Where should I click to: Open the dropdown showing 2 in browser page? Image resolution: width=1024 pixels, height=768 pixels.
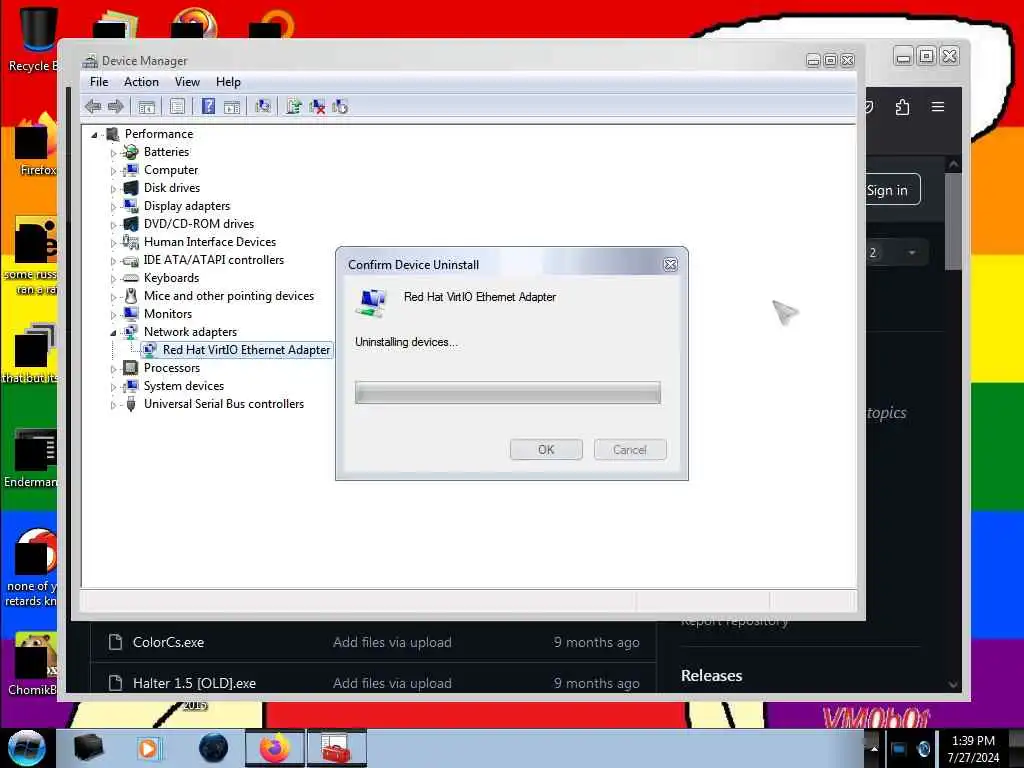point(896,253)
